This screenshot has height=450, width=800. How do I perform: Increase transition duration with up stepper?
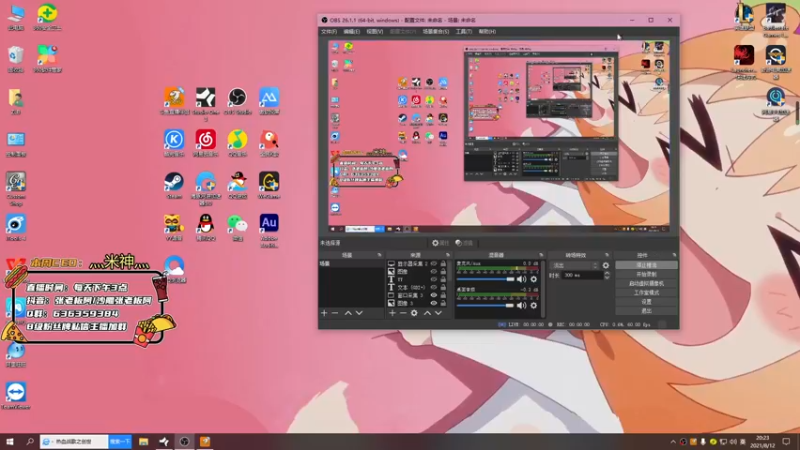(607, 273)
